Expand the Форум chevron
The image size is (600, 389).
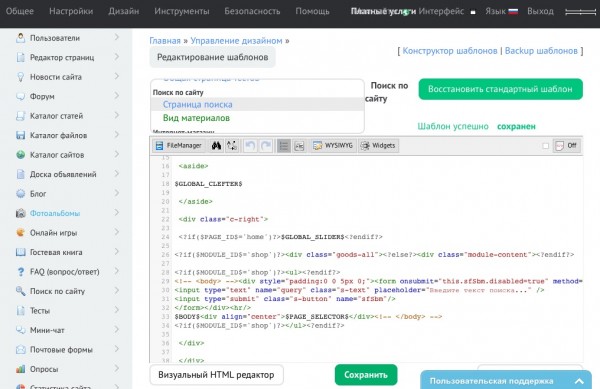coord(117,96)
